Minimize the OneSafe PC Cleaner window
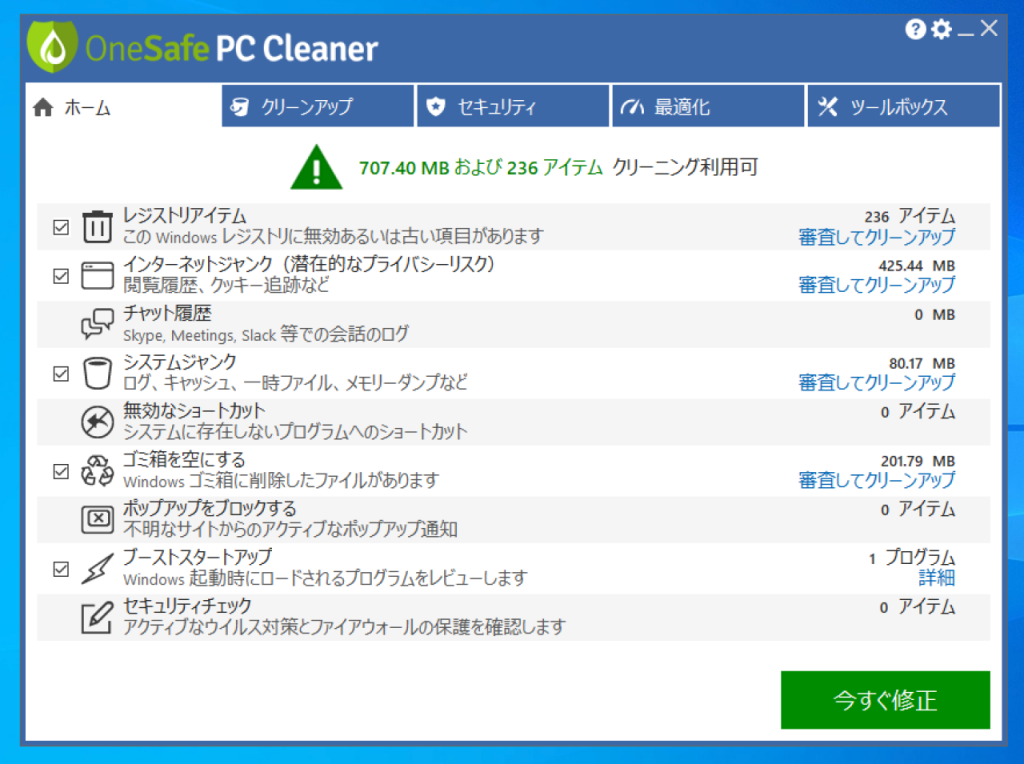 966,33
